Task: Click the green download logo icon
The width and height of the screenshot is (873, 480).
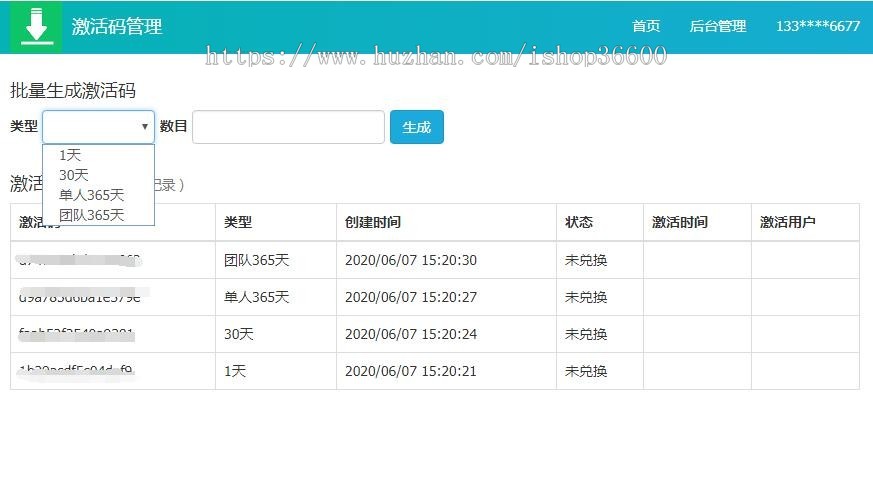Action: coord(37,27)
